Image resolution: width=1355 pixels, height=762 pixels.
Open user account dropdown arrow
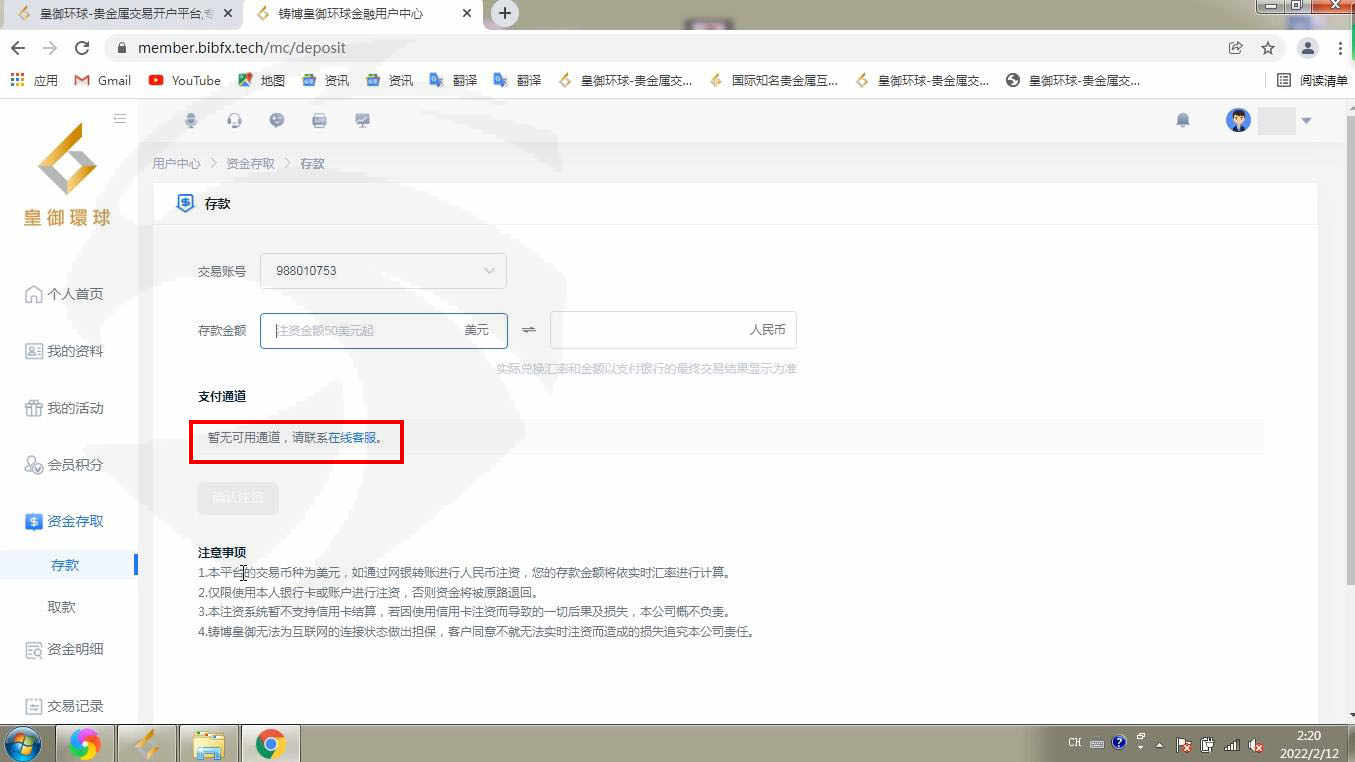(x=1306, y=121)
